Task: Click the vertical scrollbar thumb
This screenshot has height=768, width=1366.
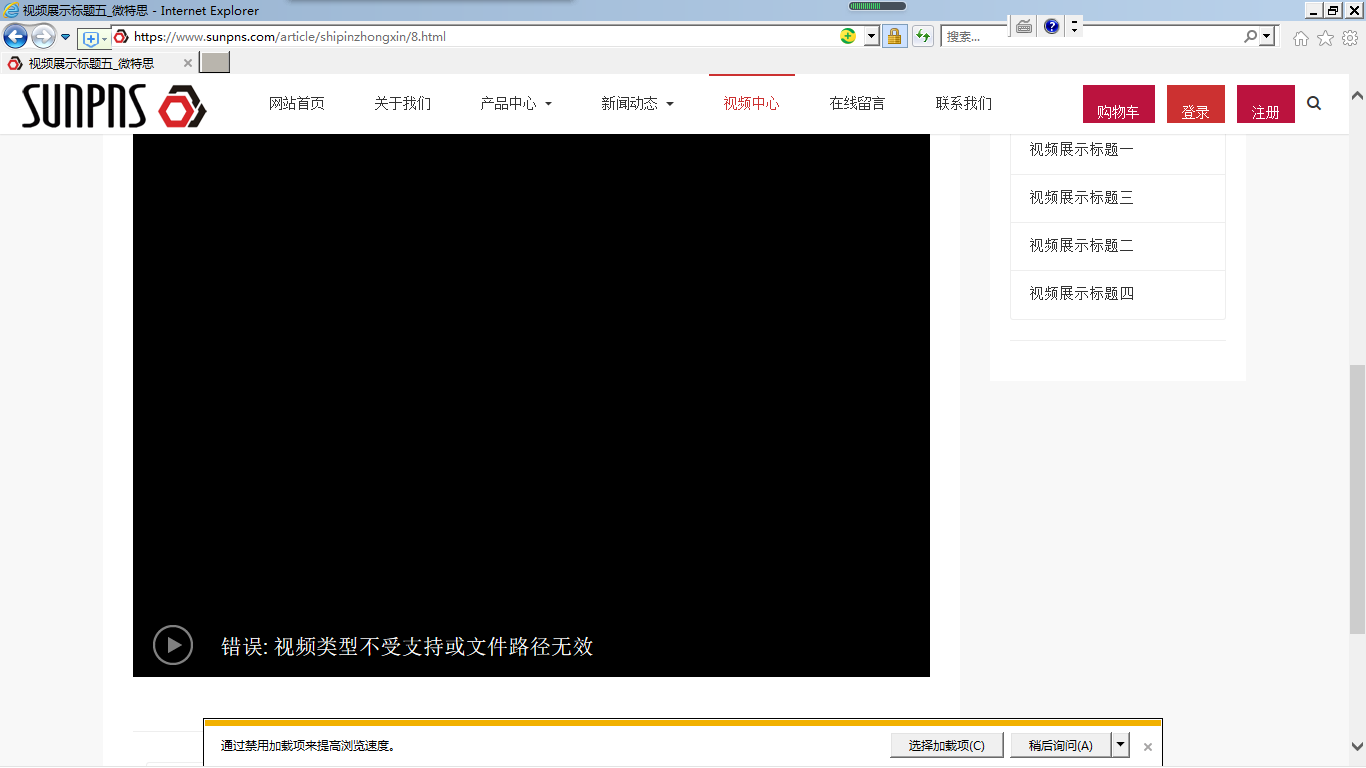Action: coord(1357,499)
